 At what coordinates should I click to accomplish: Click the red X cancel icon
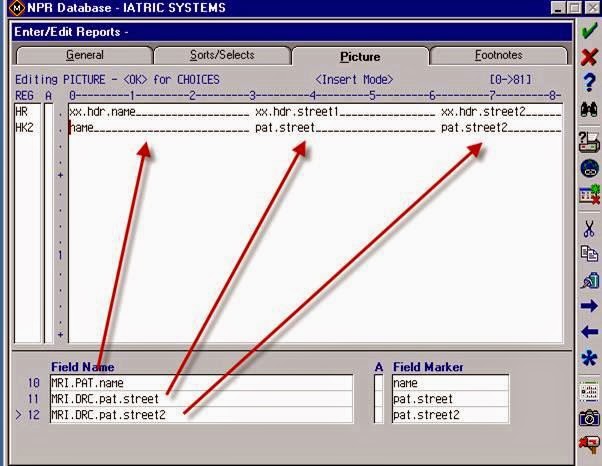[589, 57]
